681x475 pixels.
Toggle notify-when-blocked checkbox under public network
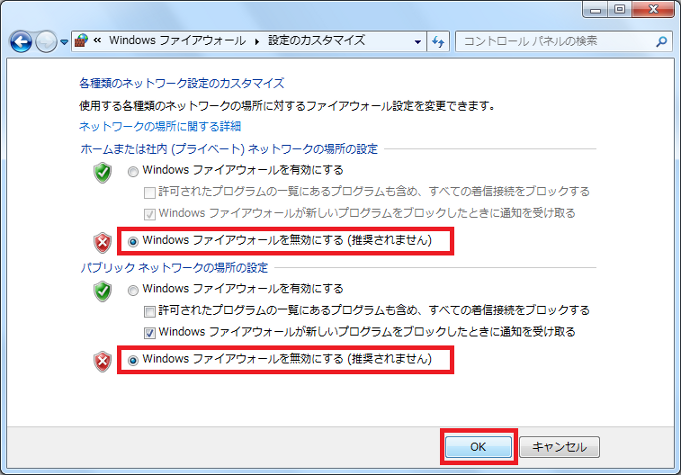tap(149, 331)
